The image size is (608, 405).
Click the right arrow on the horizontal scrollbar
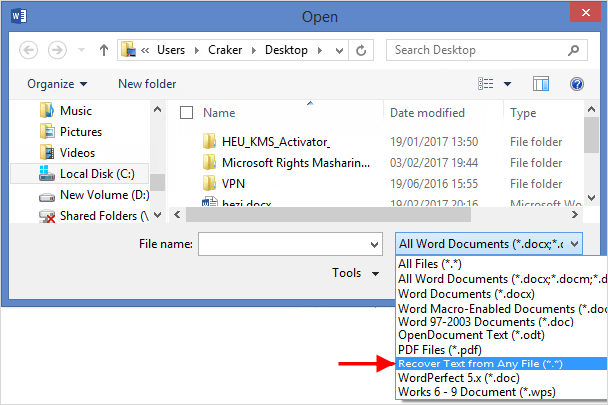tap(575, 215)
